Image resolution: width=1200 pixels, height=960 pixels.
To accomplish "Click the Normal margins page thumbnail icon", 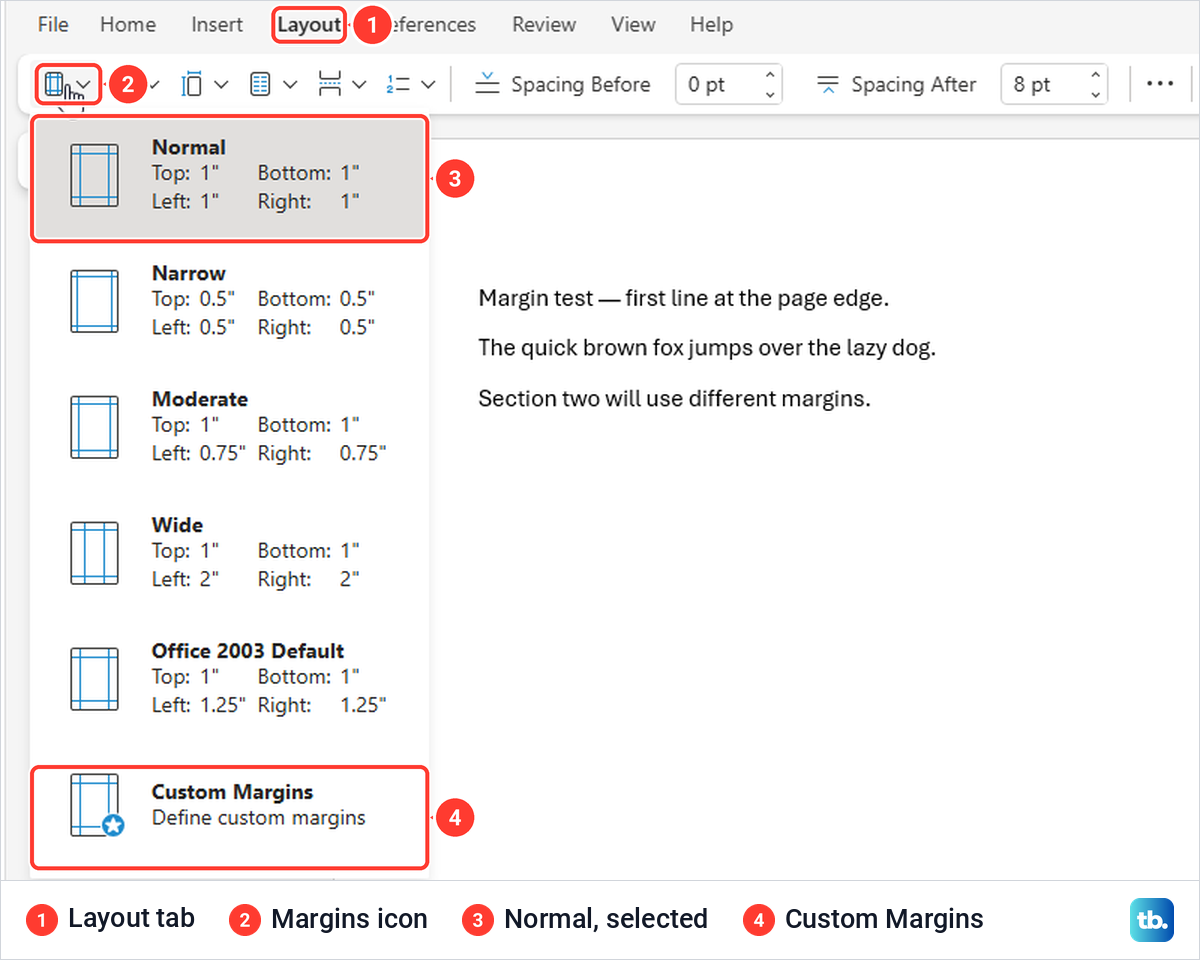I will [x=95, y=176].
